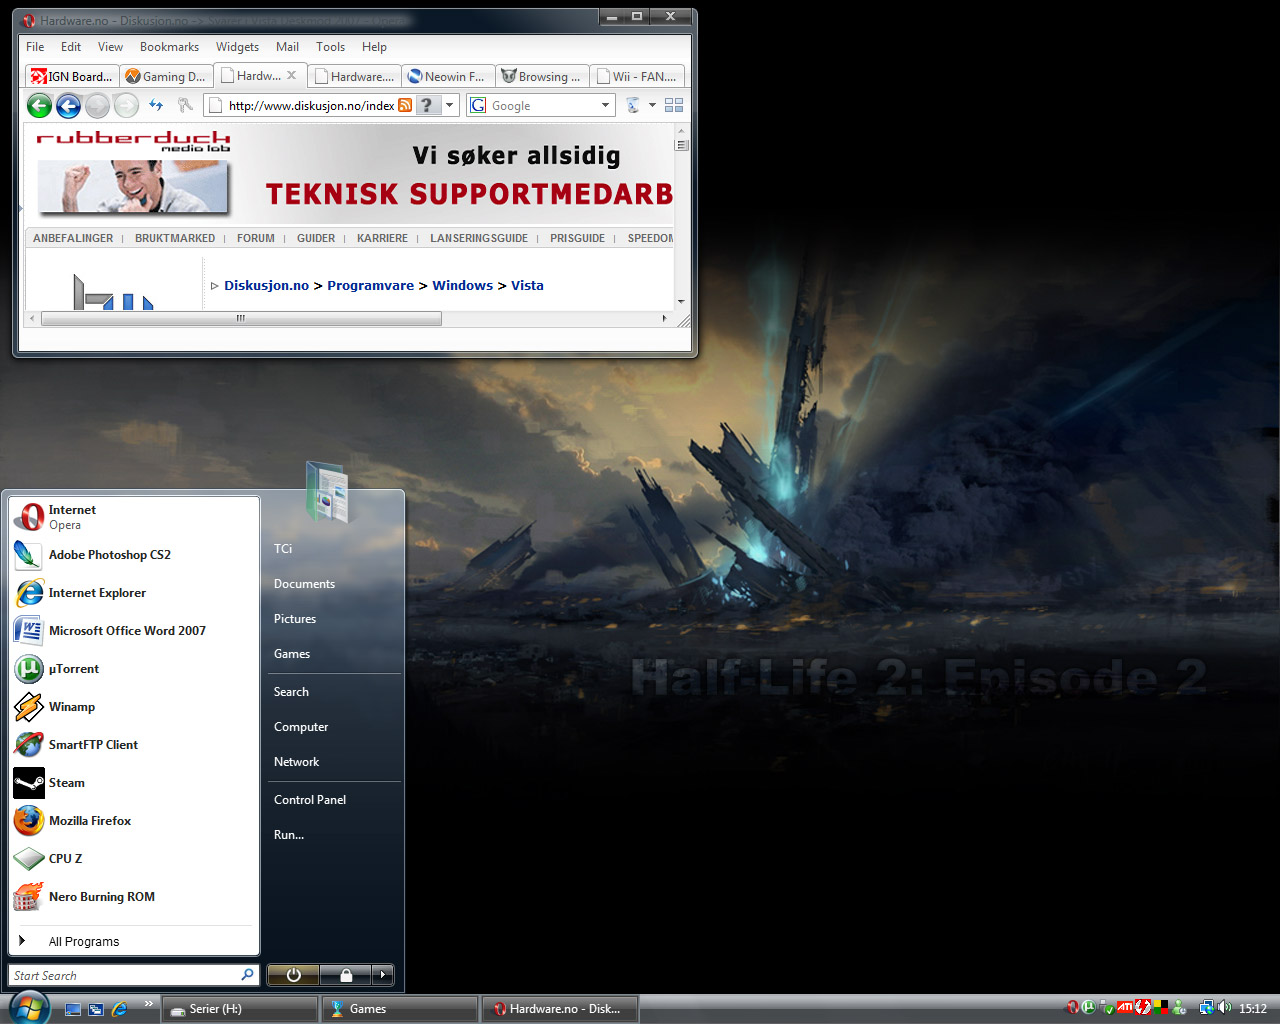The width and height of the screenshot is (1280, 1024).
Task: Click the µTorrent system tray icon
Action: tap(1089, 1008)
